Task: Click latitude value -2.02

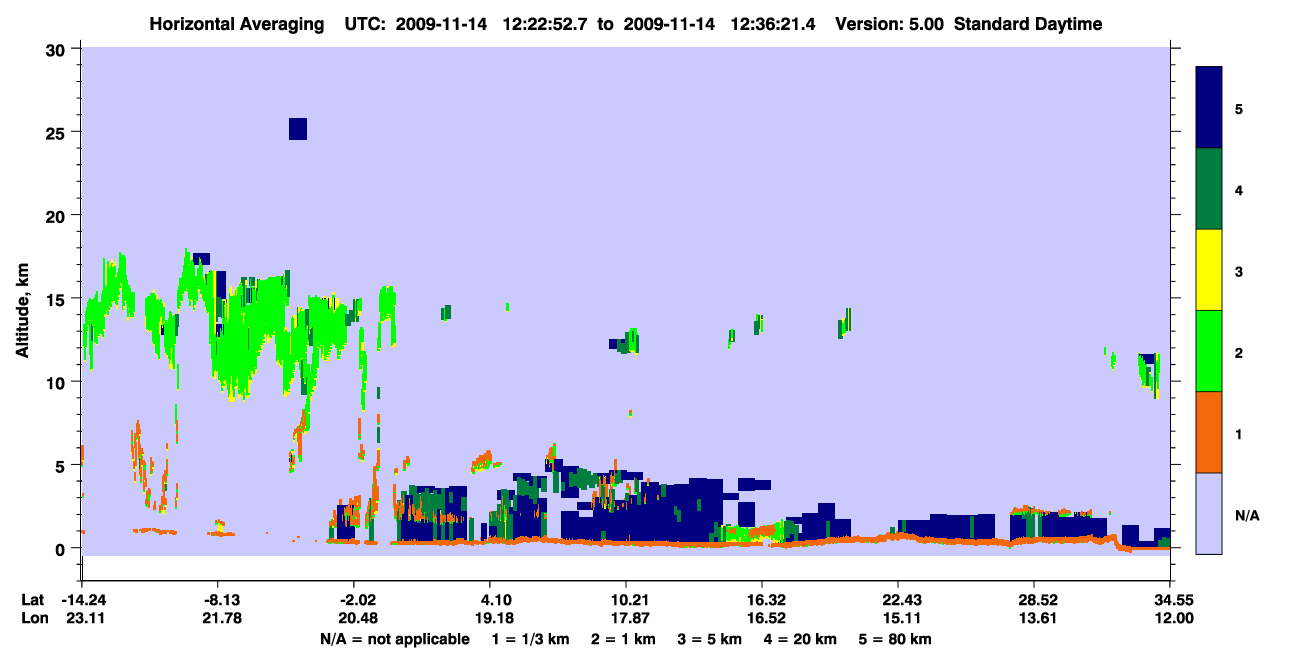Action: coord(355,600)
